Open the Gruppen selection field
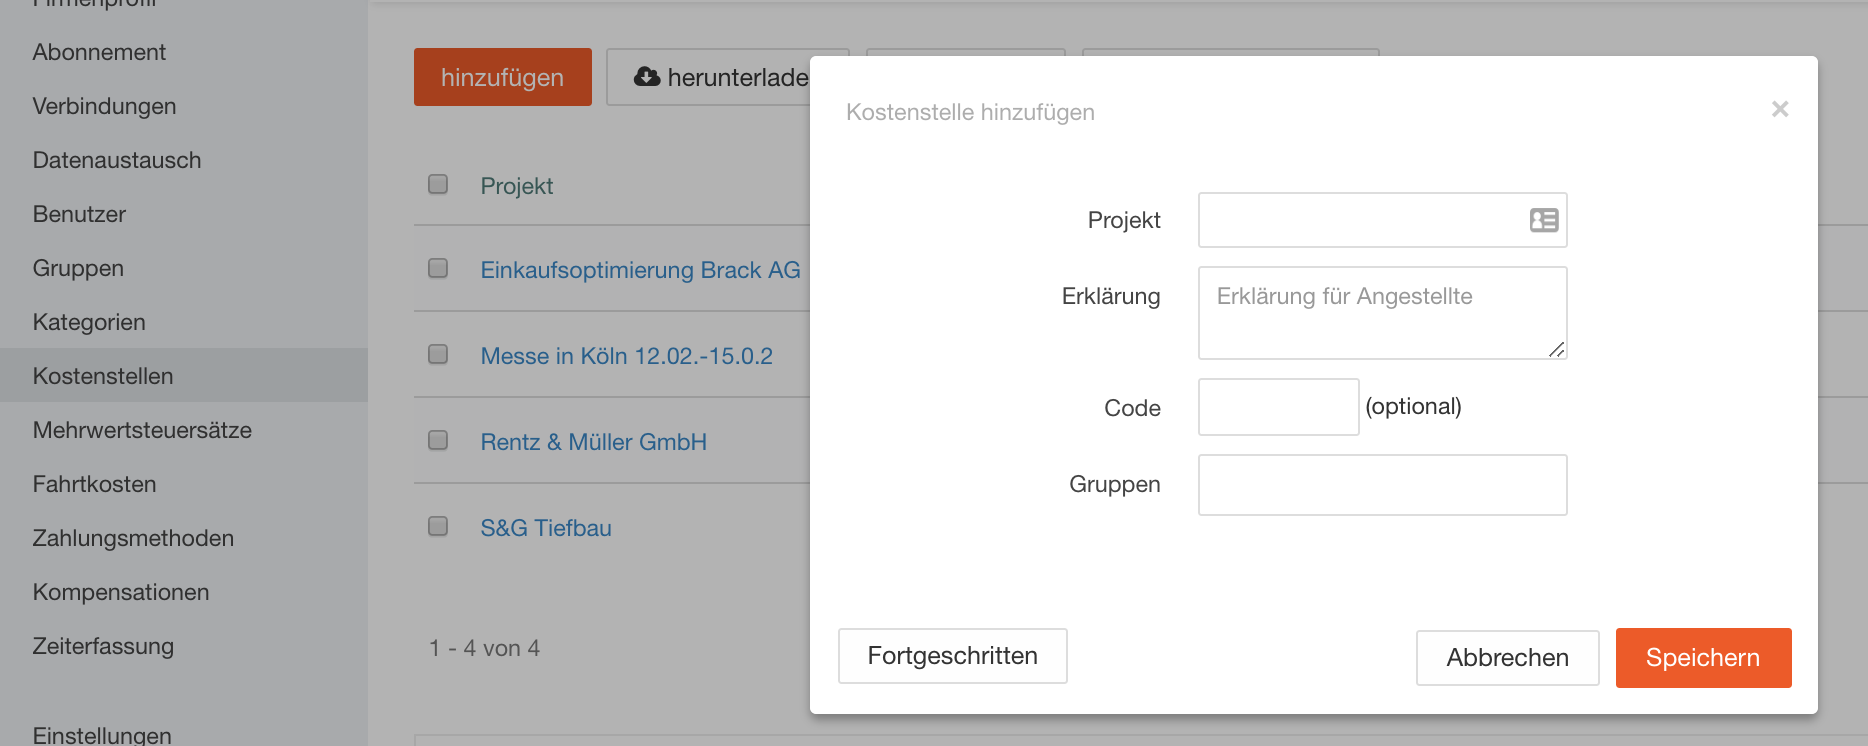Viewport: 1868px width, 746px height. click(1382, 485)
